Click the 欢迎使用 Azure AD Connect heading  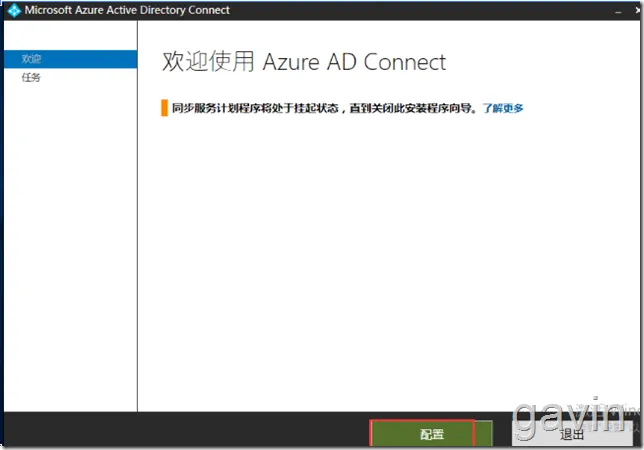304,62
